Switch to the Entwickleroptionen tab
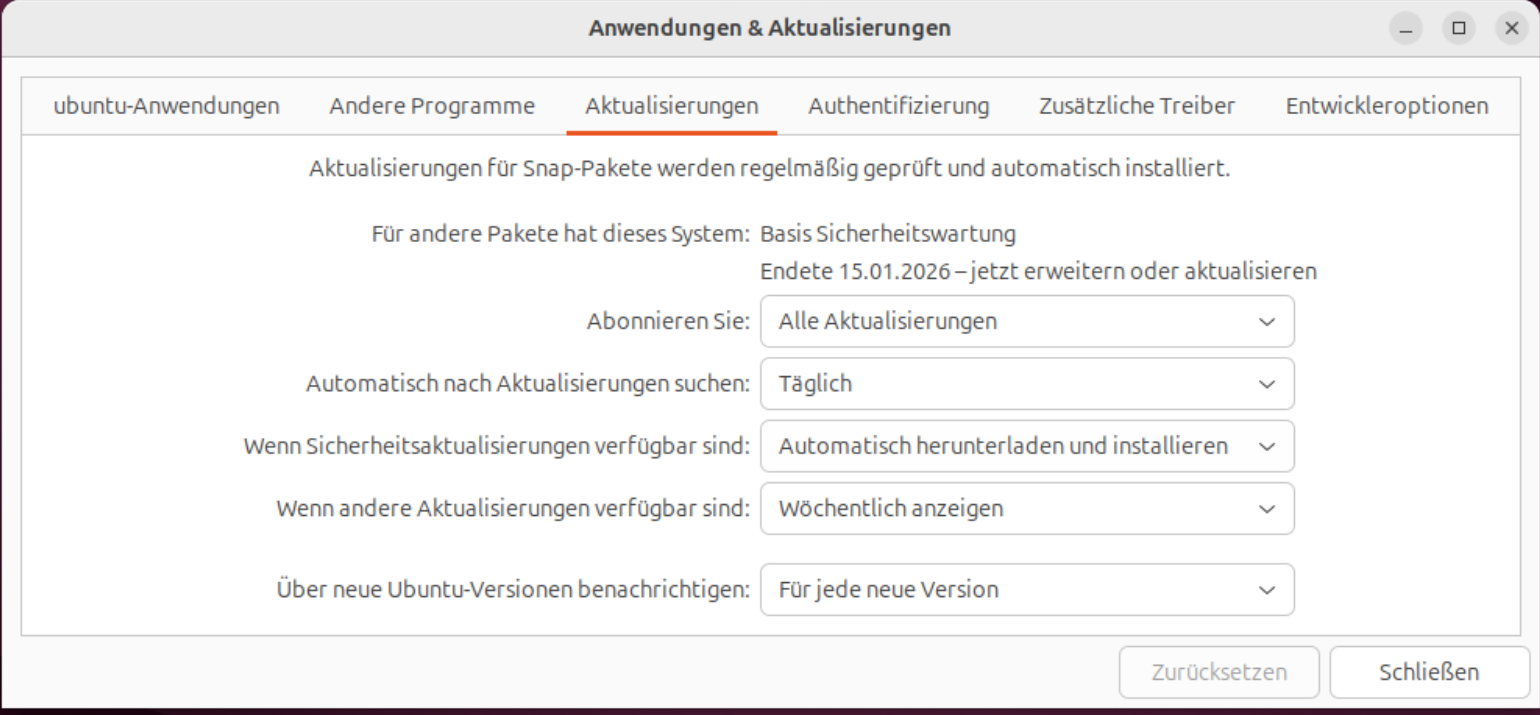The height and width of the screenshot is (715, 1540). (1386, 106)
